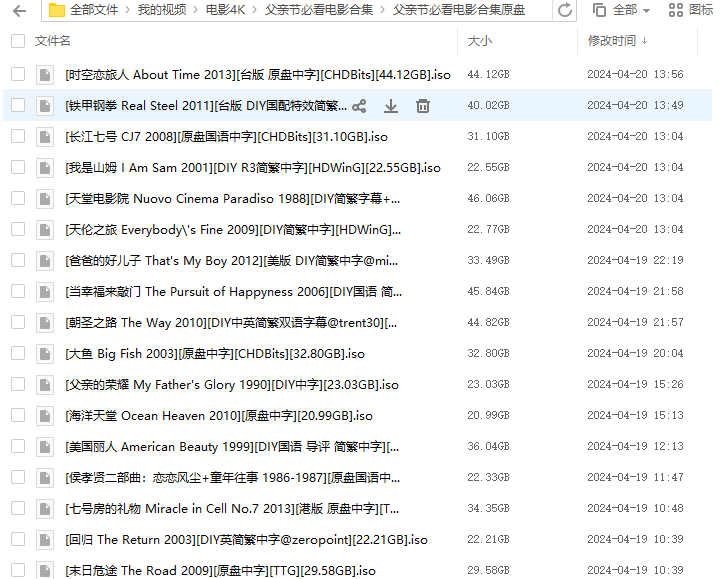
Task: Sort by 文件名 column header
Action: (52, 41)
